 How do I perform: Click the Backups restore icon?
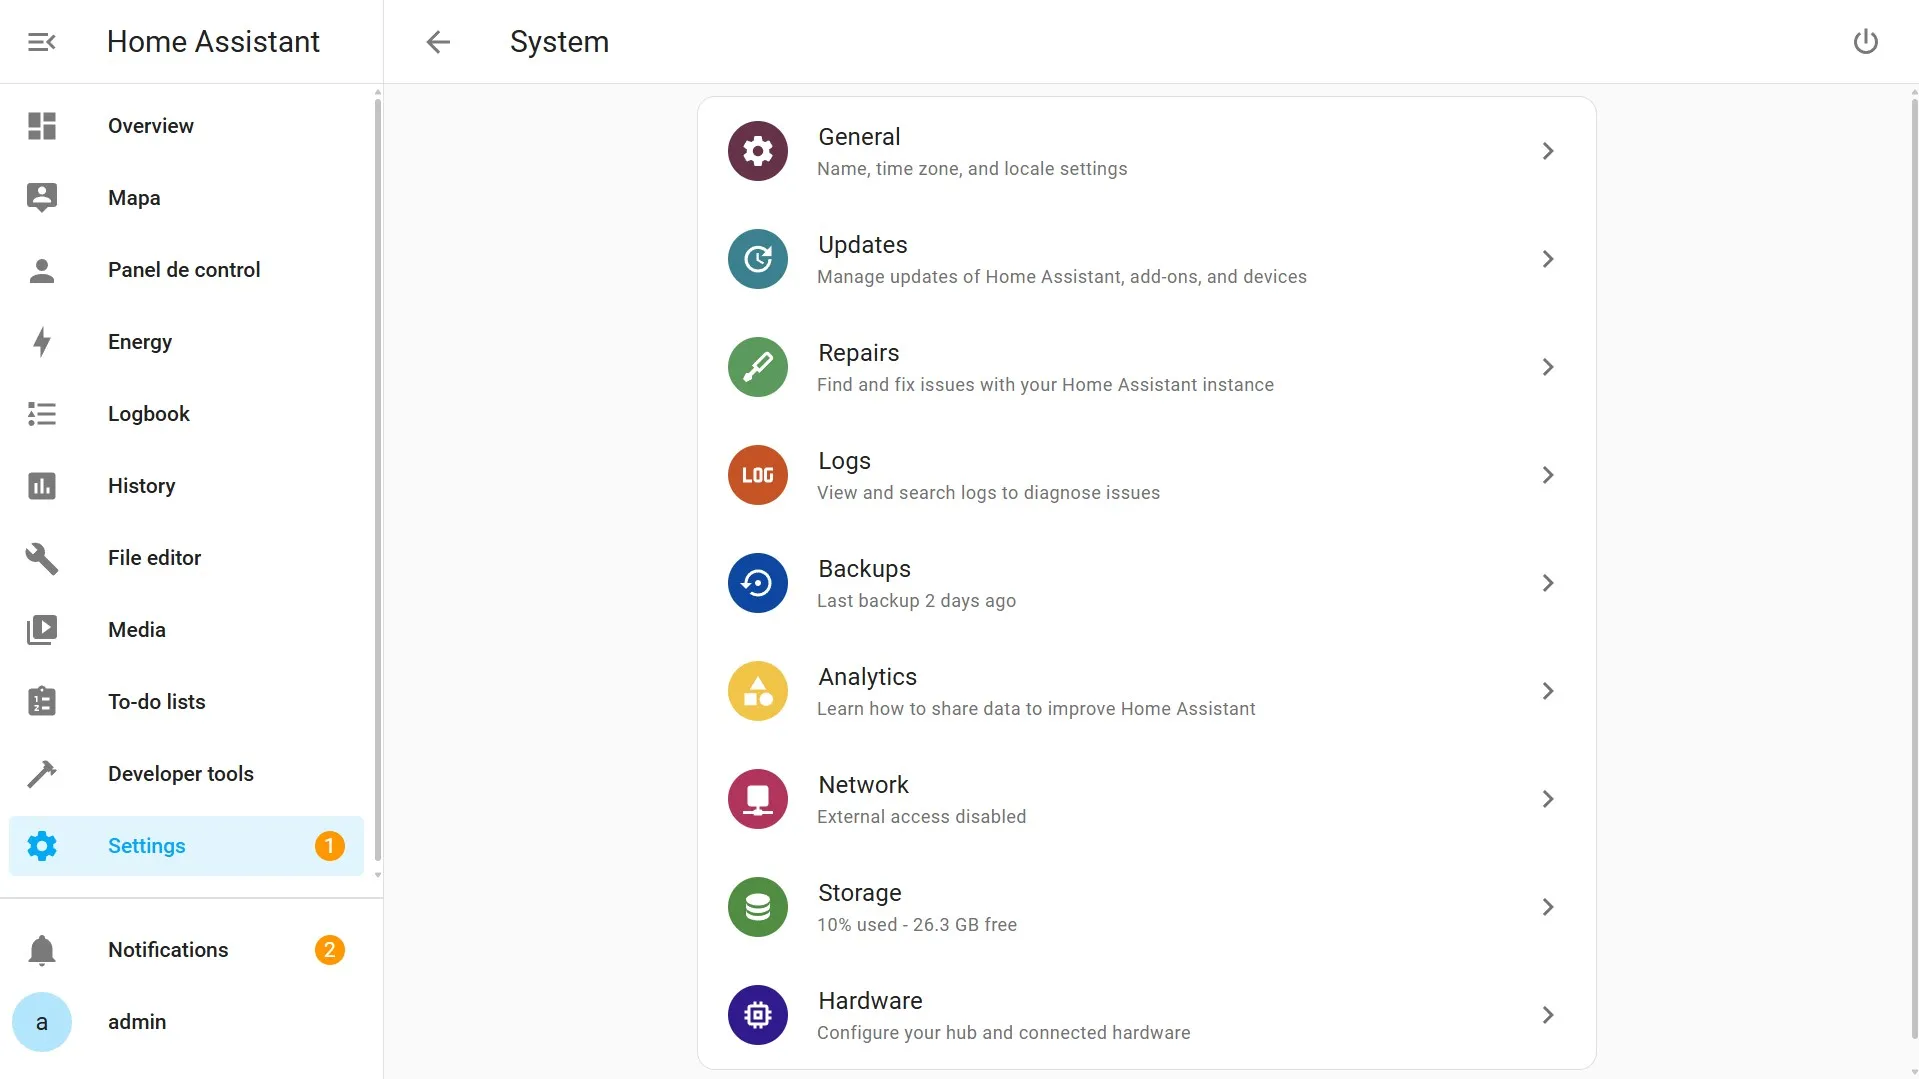758,583
